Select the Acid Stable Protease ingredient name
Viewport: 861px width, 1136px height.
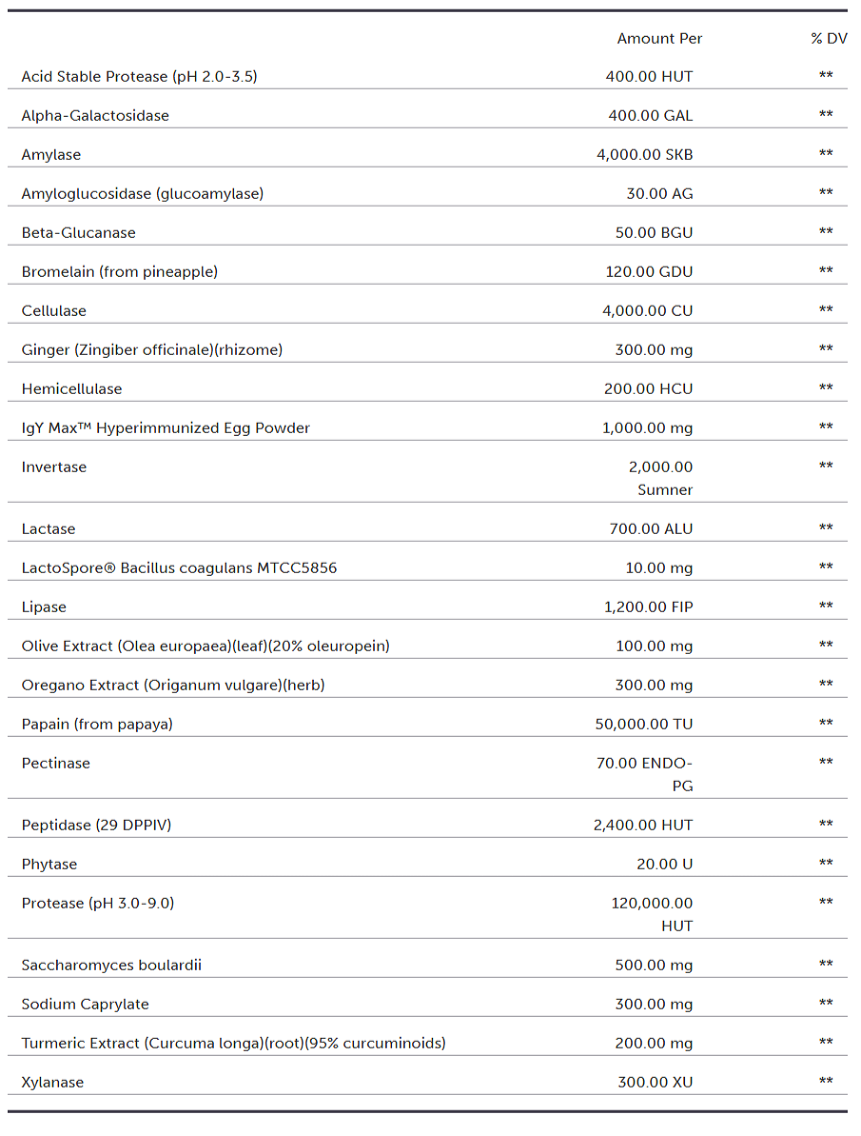[x=139, y=76]
